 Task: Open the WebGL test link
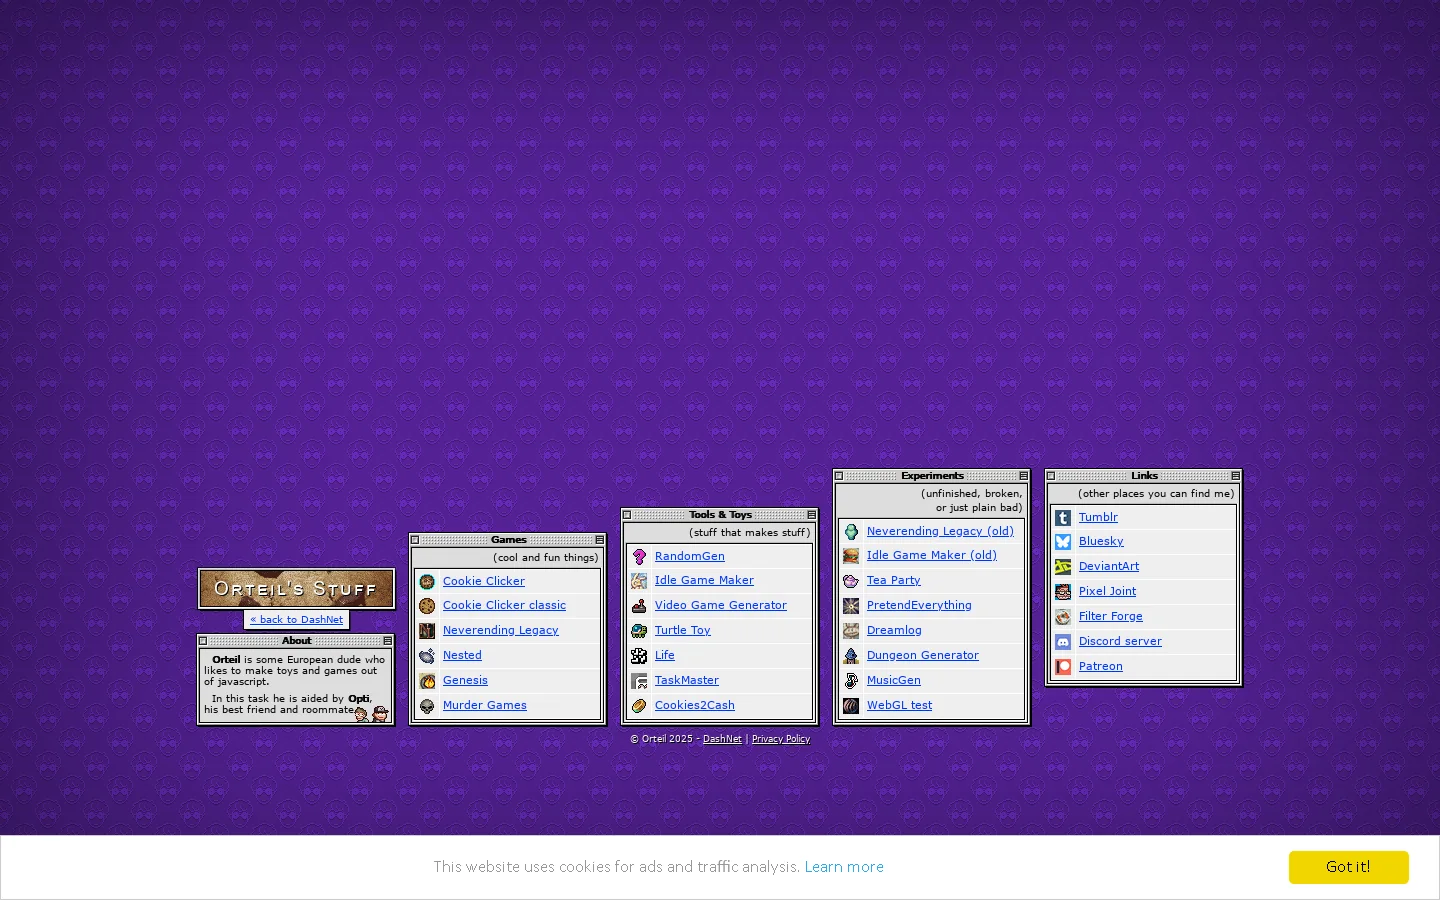(899, 705)
